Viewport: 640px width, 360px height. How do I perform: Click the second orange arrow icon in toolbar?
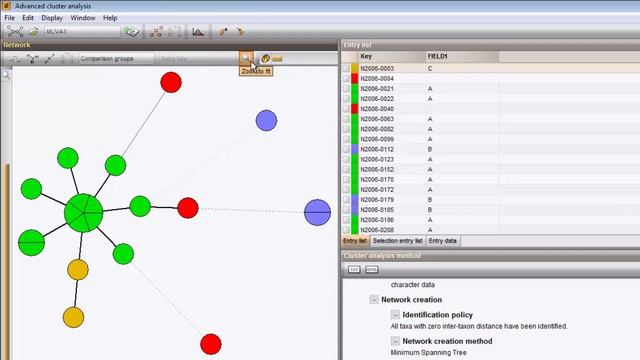pos(240,31)
